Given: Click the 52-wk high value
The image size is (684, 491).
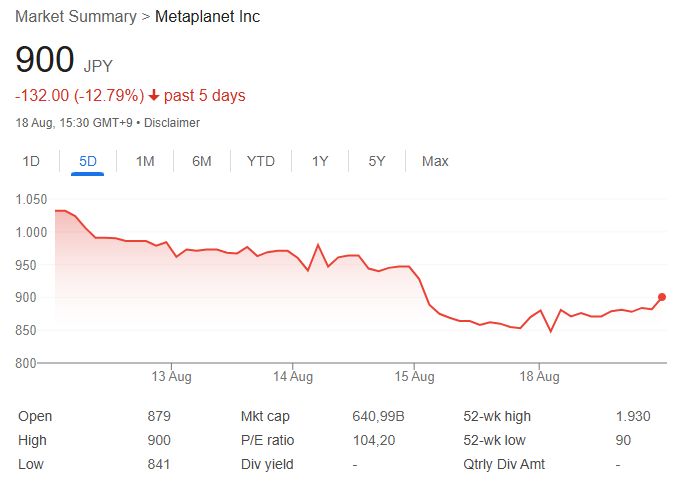Looking at the screenshot, I should 634,416.
